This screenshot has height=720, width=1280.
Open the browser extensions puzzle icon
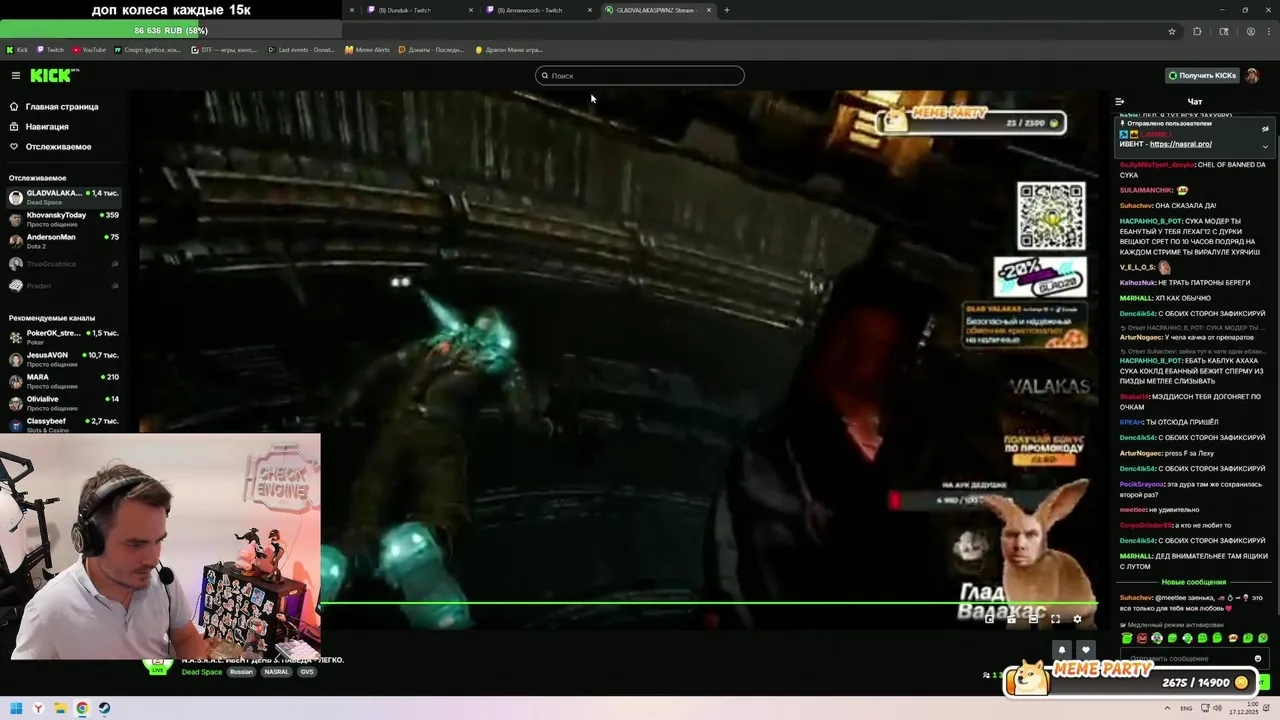click(x=1197, y=31)
